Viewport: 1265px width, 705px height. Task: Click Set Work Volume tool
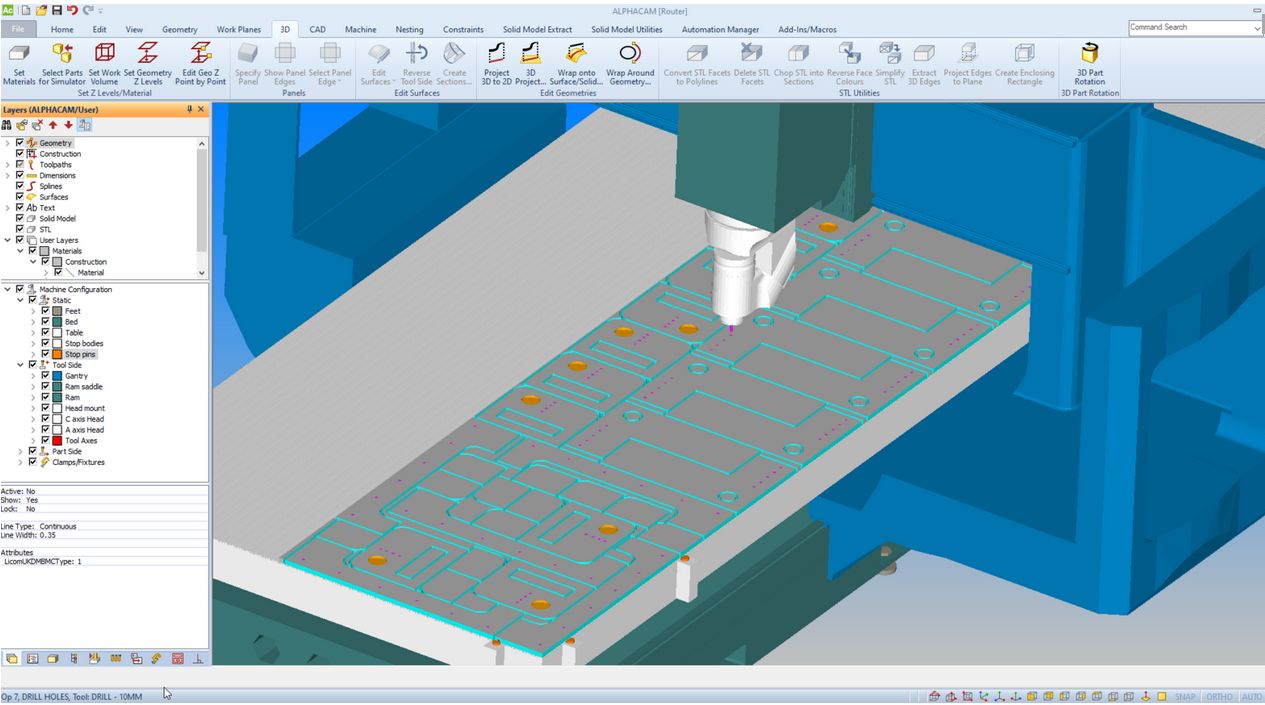[x=104, y=54]
